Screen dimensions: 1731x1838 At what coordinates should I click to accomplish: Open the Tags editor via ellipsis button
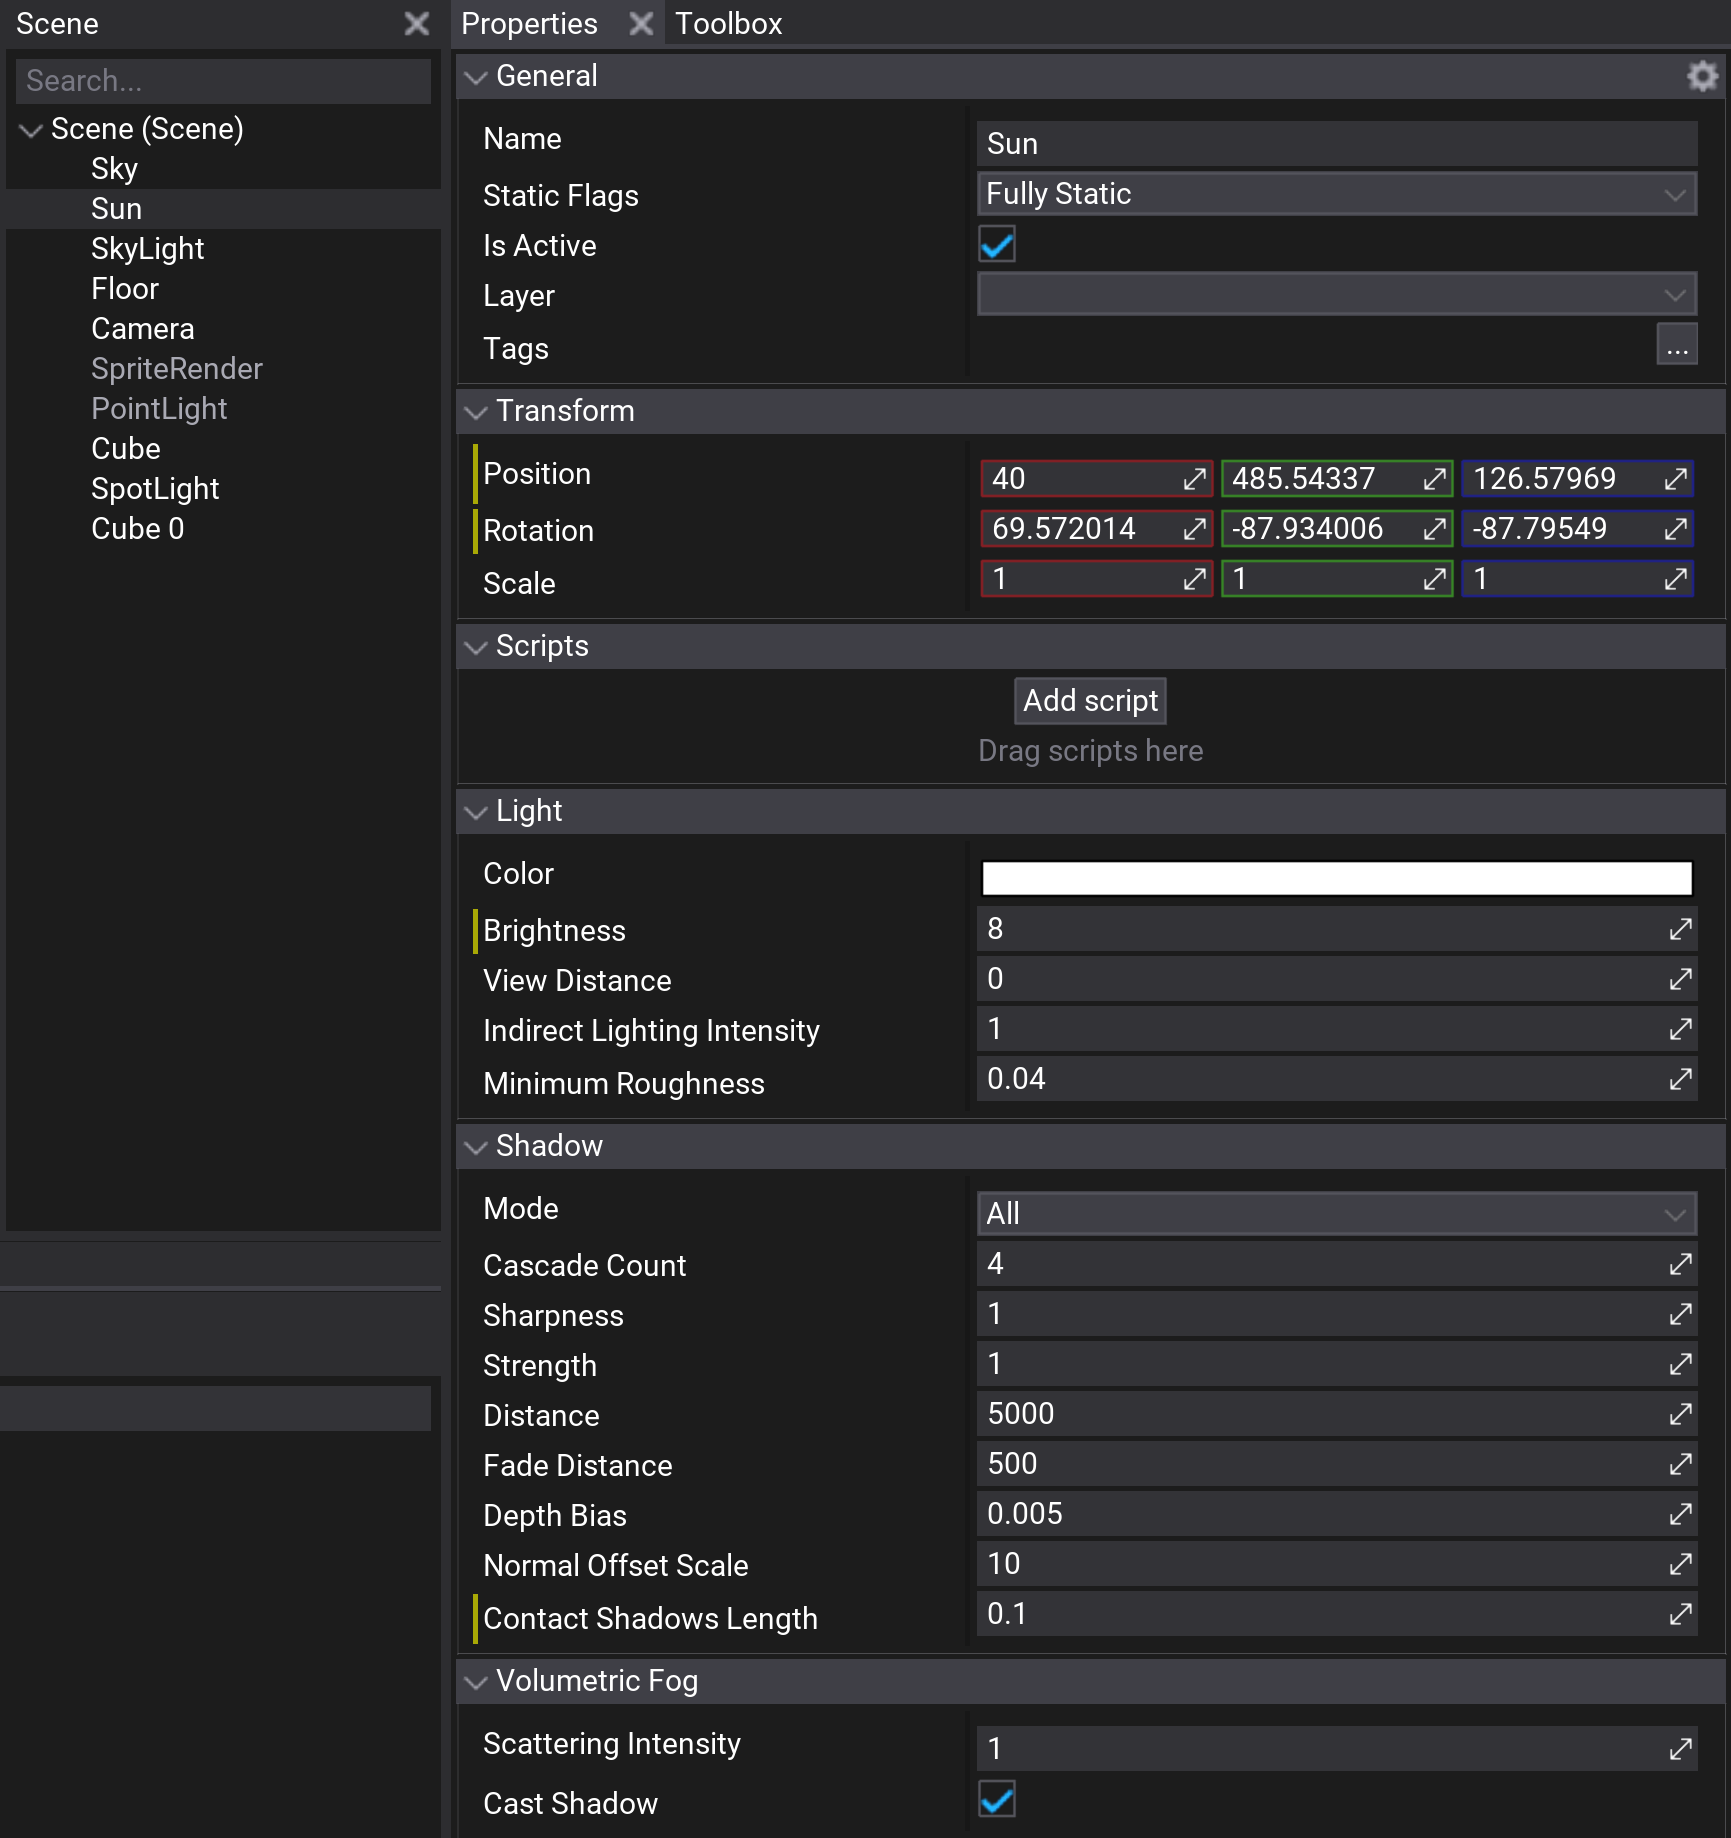(1676, 345)
